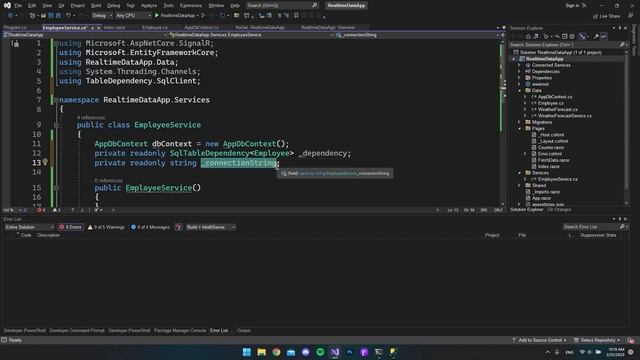Screen dimensions: 640x360
Task: Click the Solution Explorer search magnifier icon
Action: click(622, 44)
